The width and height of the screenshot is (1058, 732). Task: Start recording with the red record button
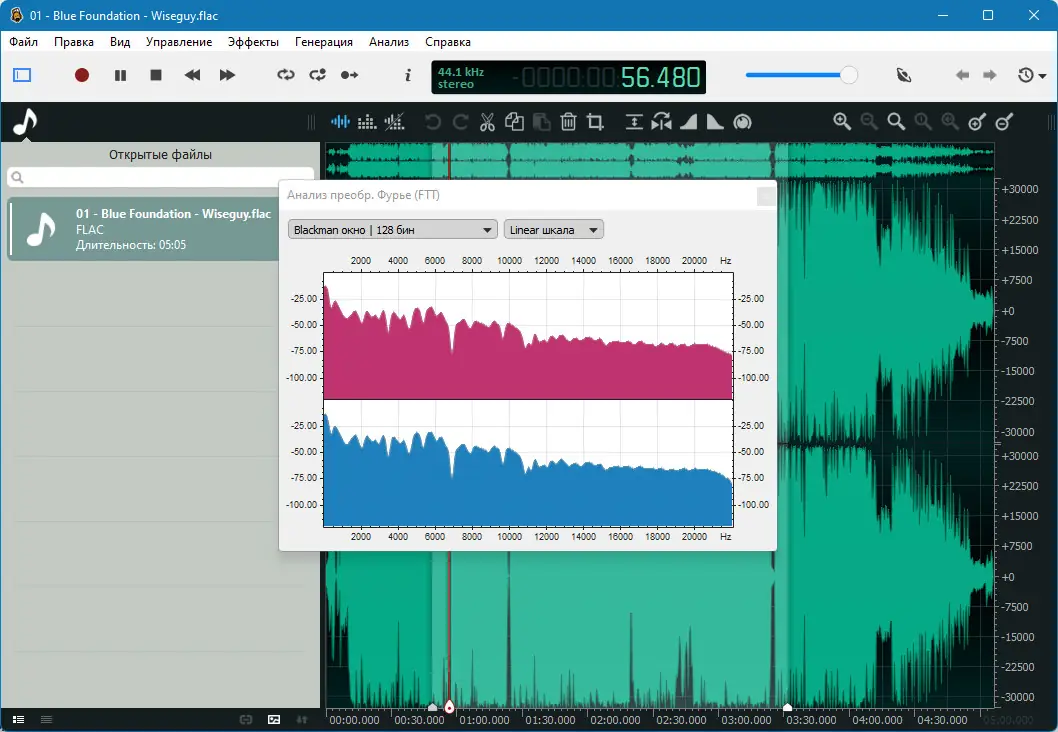click(x=82, y=75)
